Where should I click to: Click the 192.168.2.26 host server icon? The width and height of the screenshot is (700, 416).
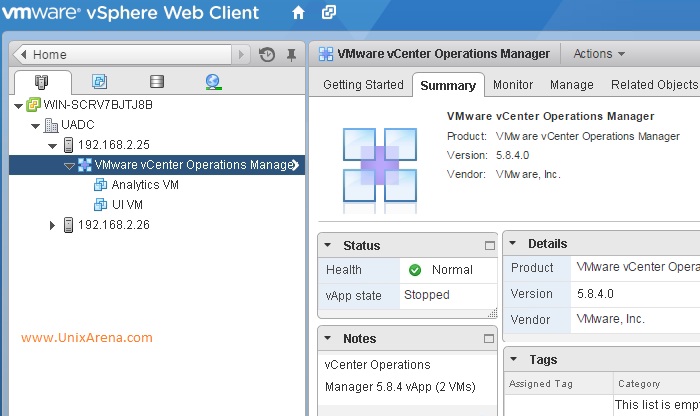[x=68, y=225]
